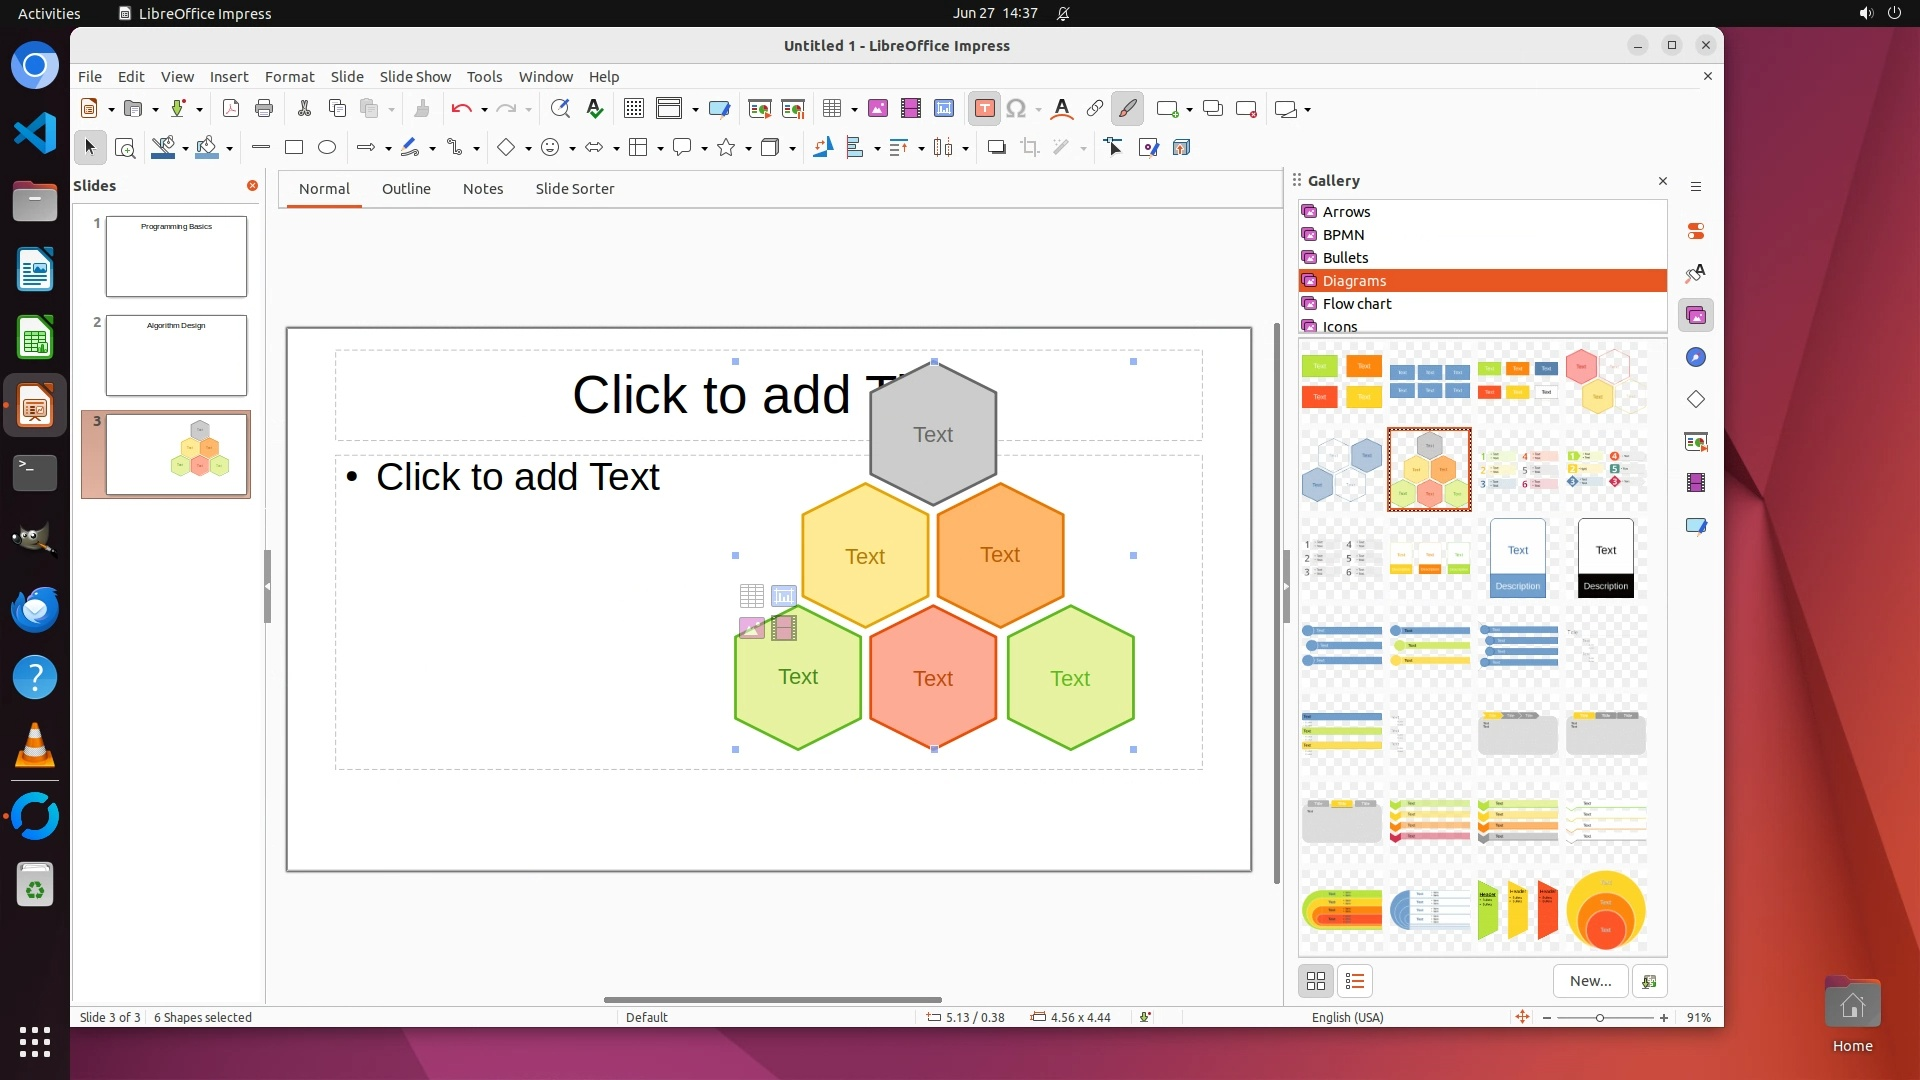The width and height of the screenshot is (1920, 1080).
Task: Expand the Stars and Banners shape dropdown
Action: tap(748, 149)
